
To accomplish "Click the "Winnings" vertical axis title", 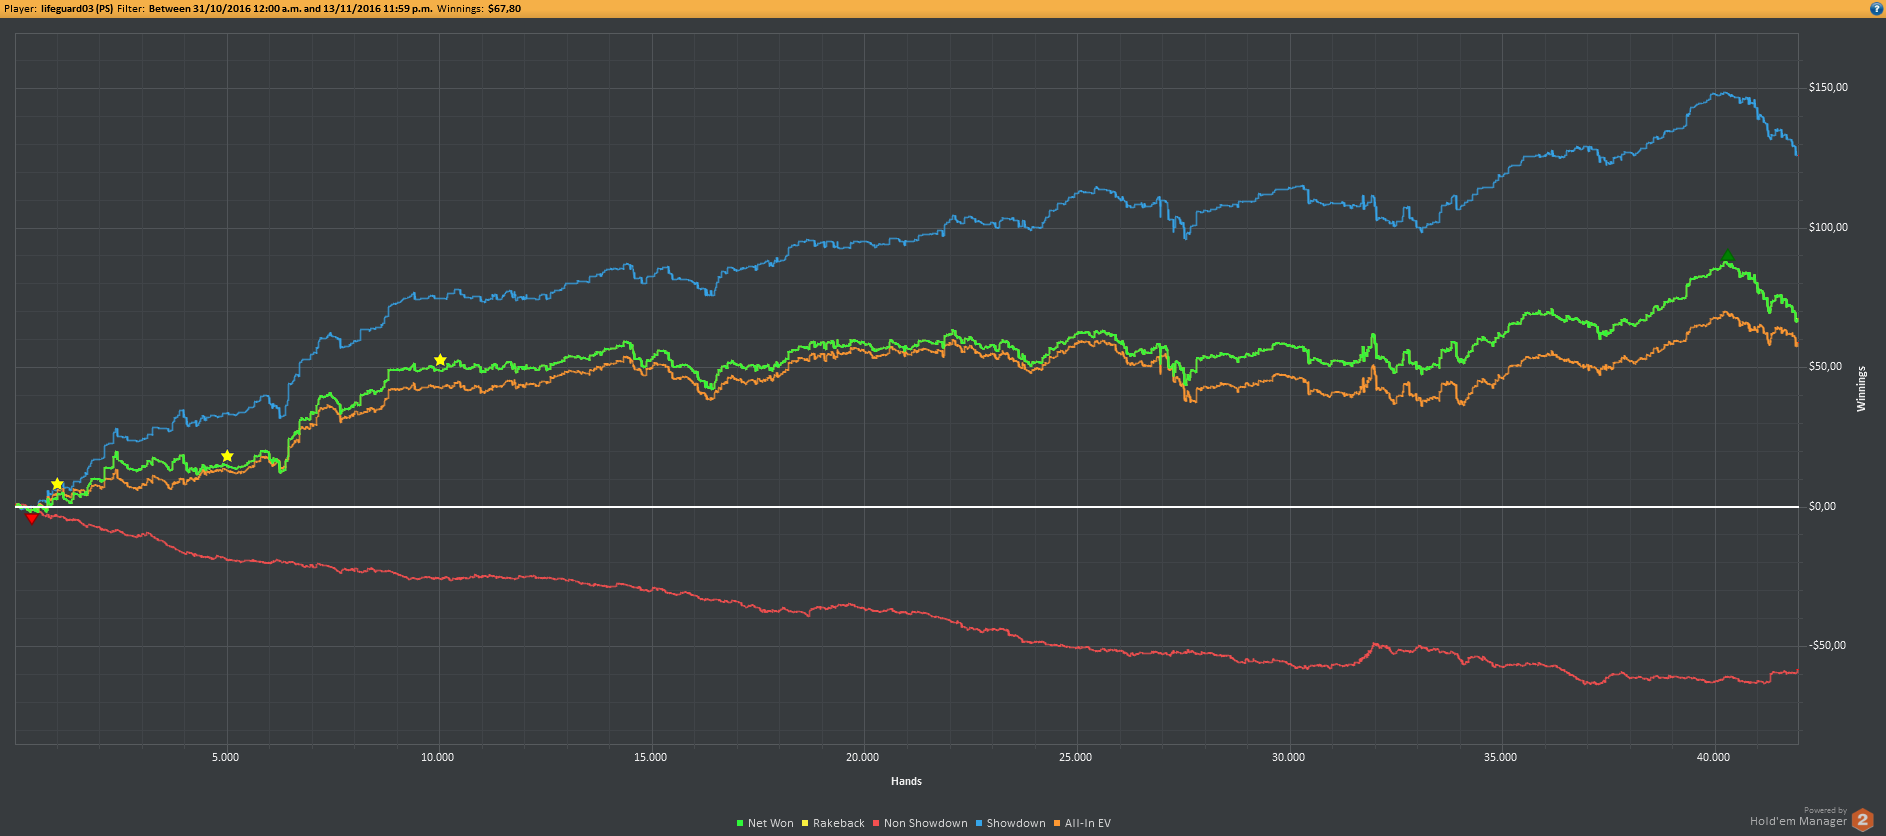I will click(x=1861, y=389).
